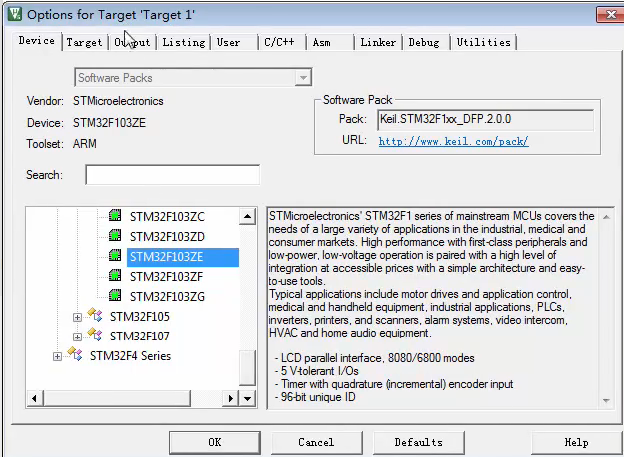Confirm with the OK button
Viewport: 624px width, 457px height.
point(215,442)
